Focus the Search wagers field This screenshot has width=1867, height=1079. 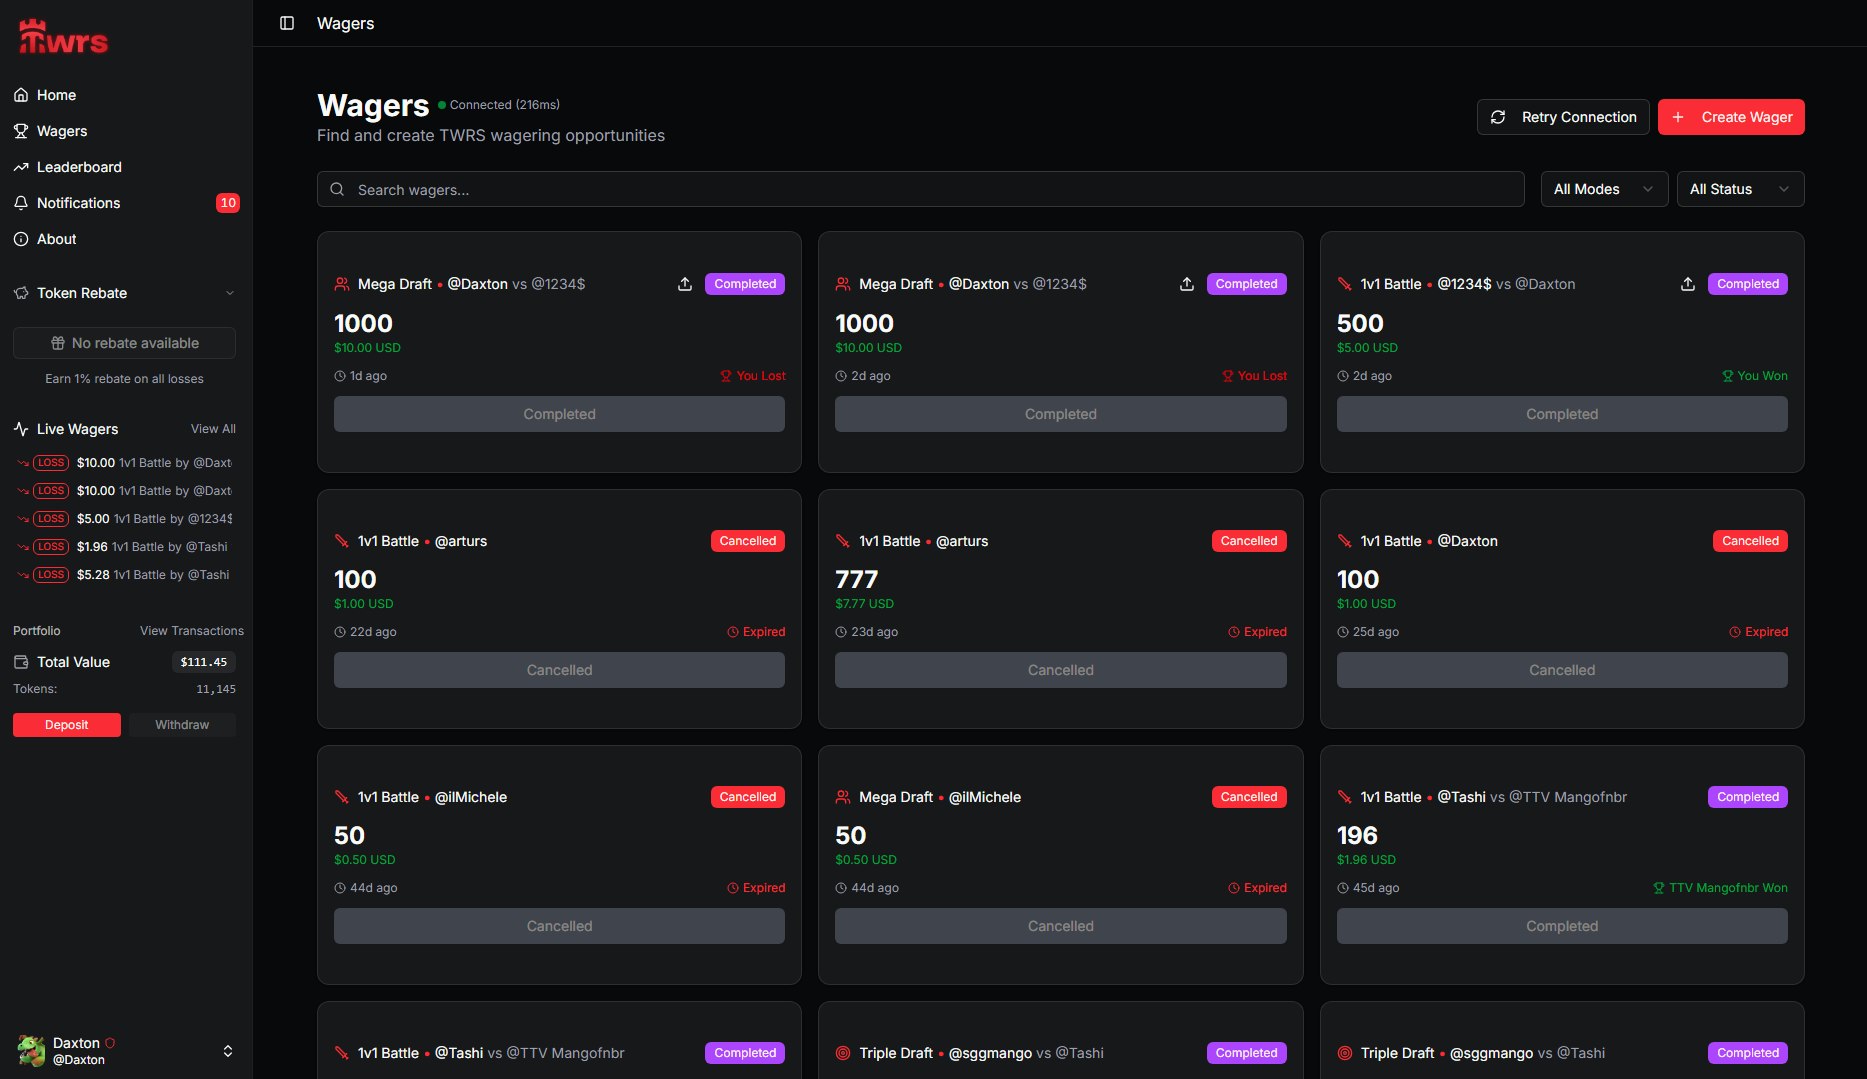pos(920,189)
